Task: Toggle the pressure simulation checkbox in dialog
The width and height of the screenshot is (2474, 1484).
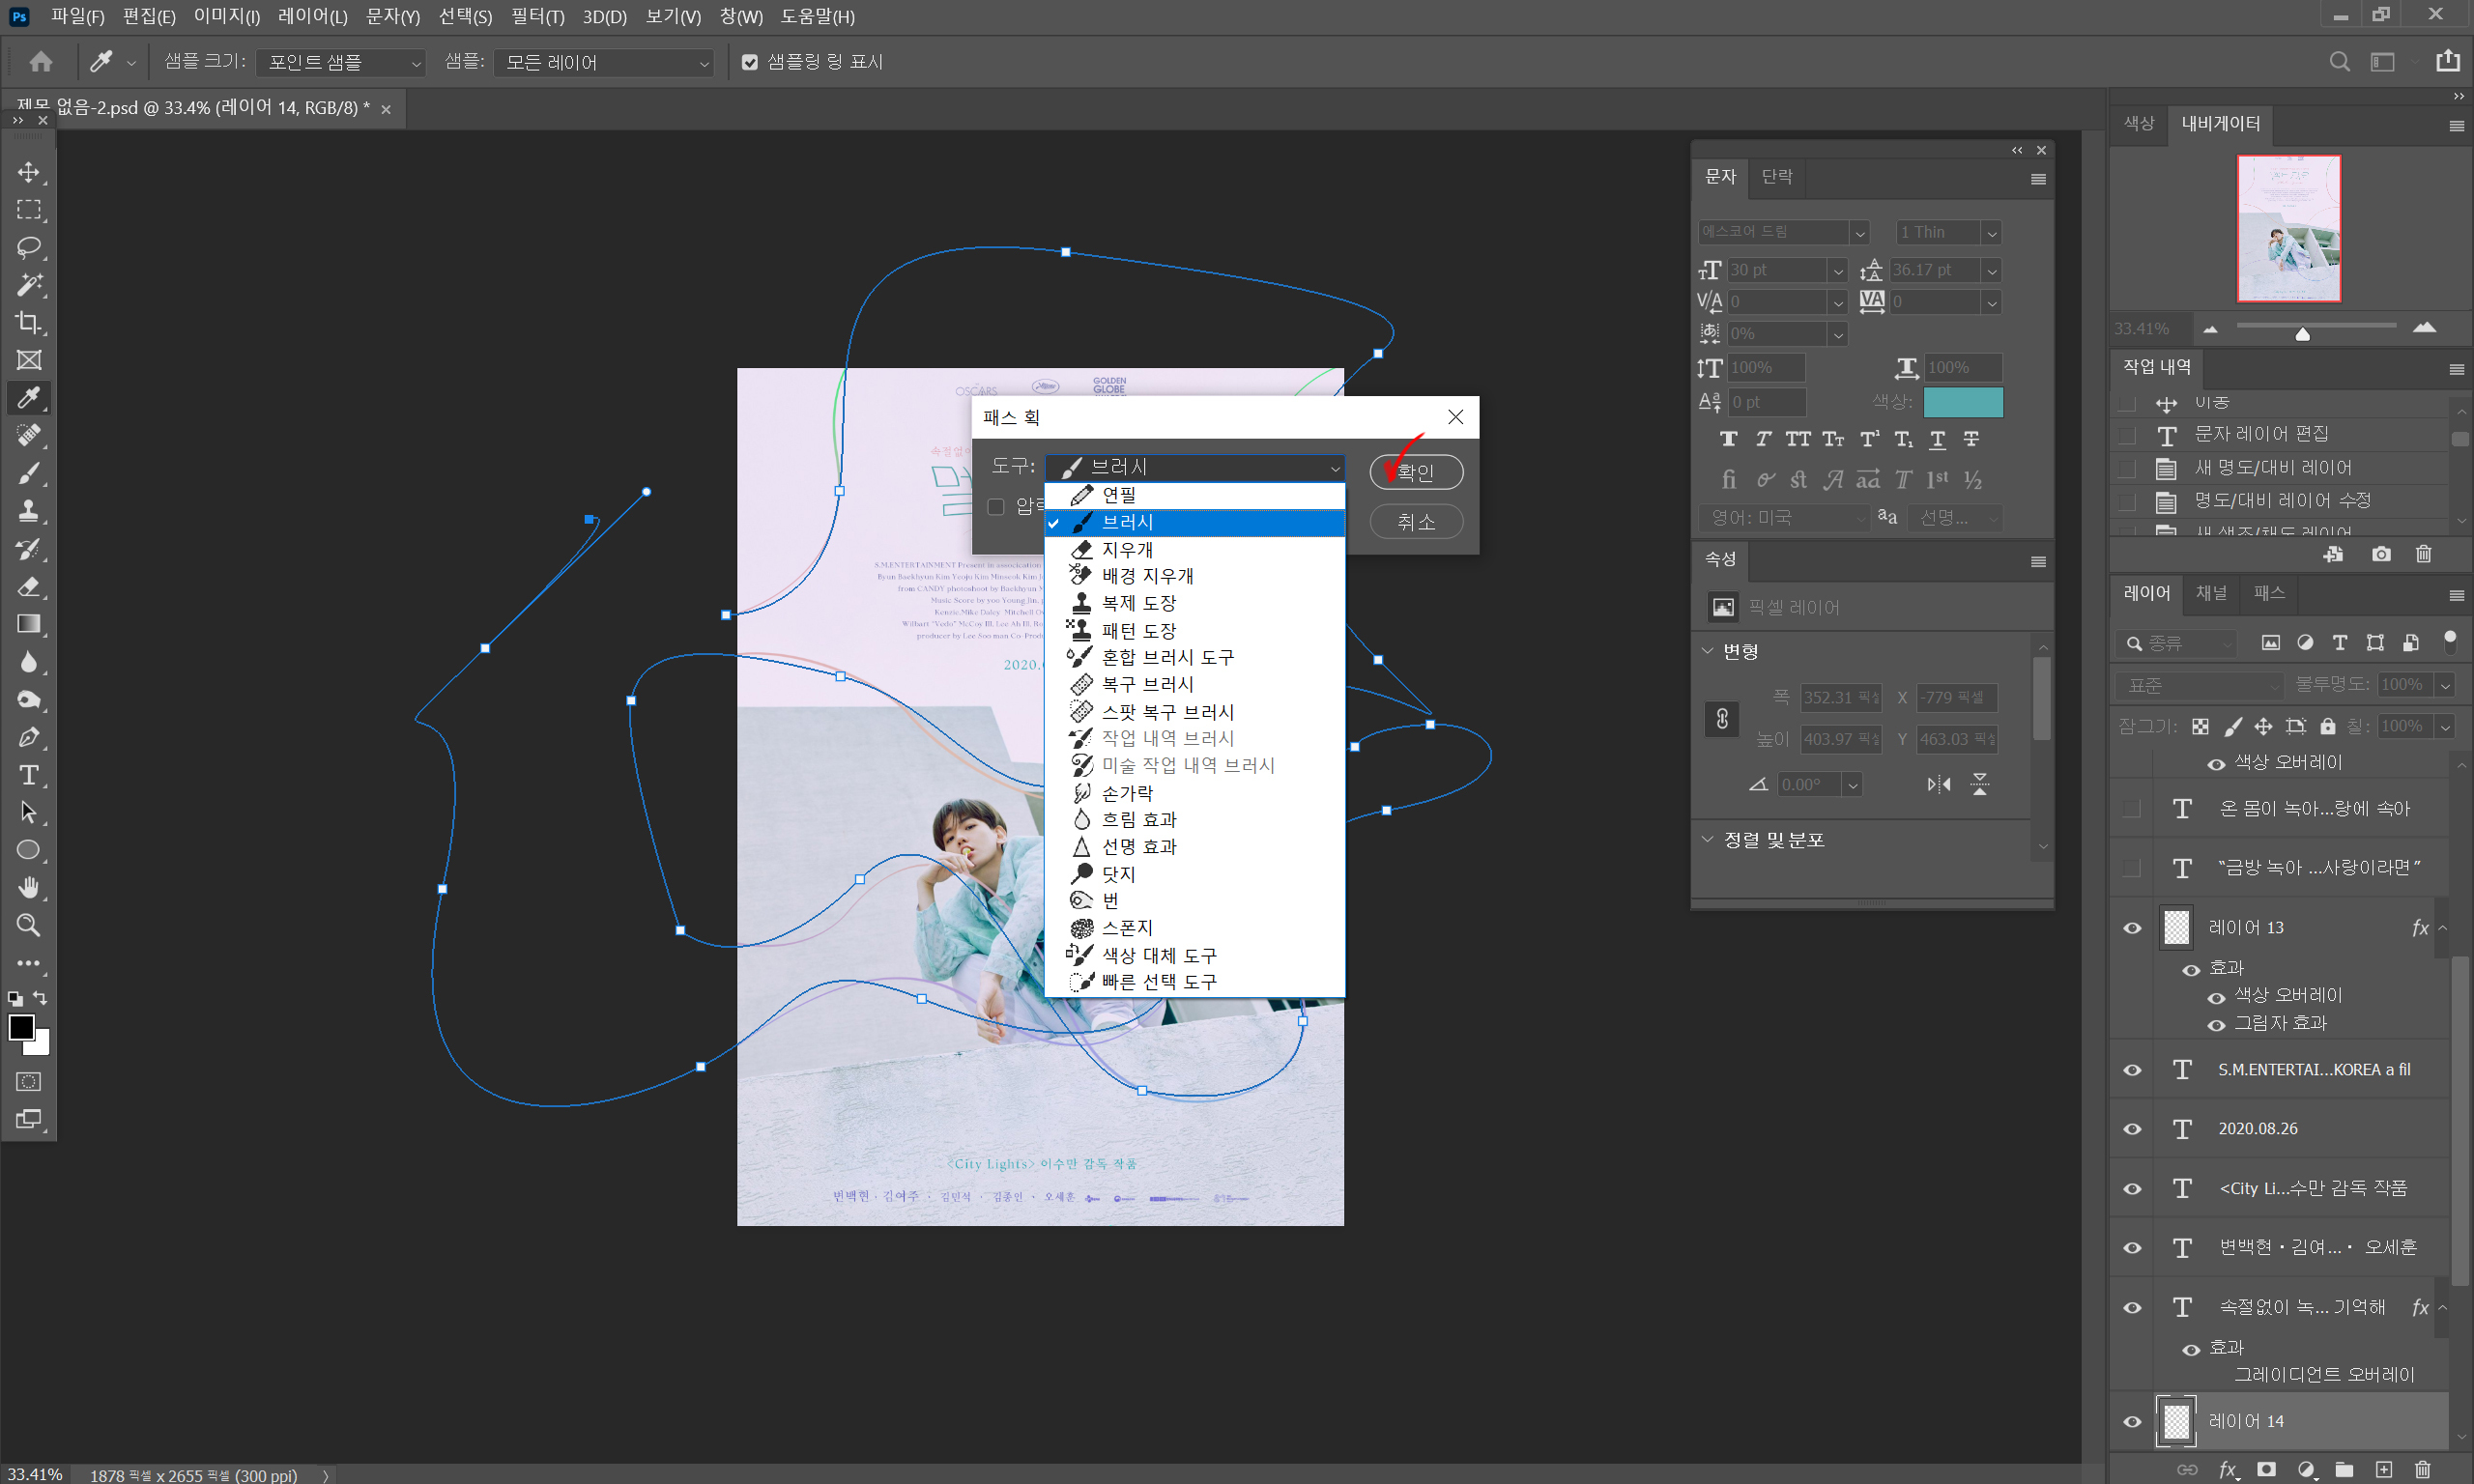Action: click(996, 507)
